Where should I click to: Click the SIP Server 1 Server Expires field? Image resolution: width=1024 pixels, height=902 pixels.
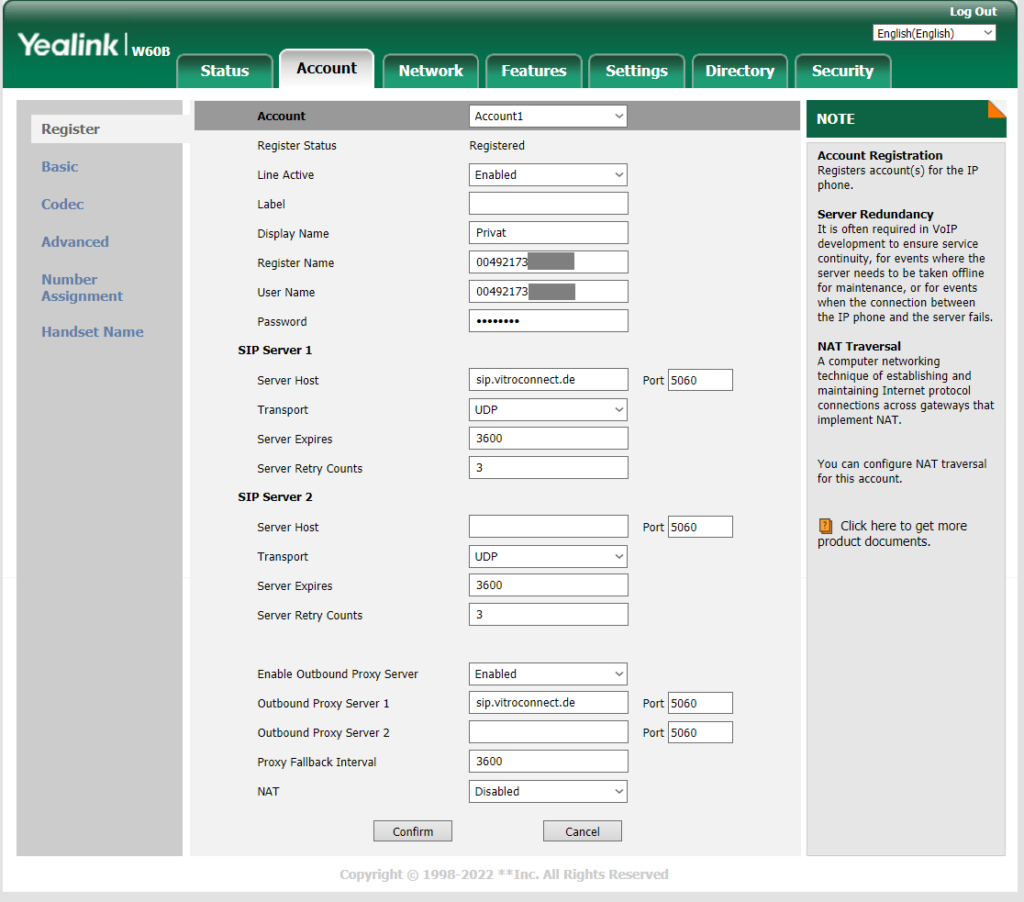[x=548, y=439]
